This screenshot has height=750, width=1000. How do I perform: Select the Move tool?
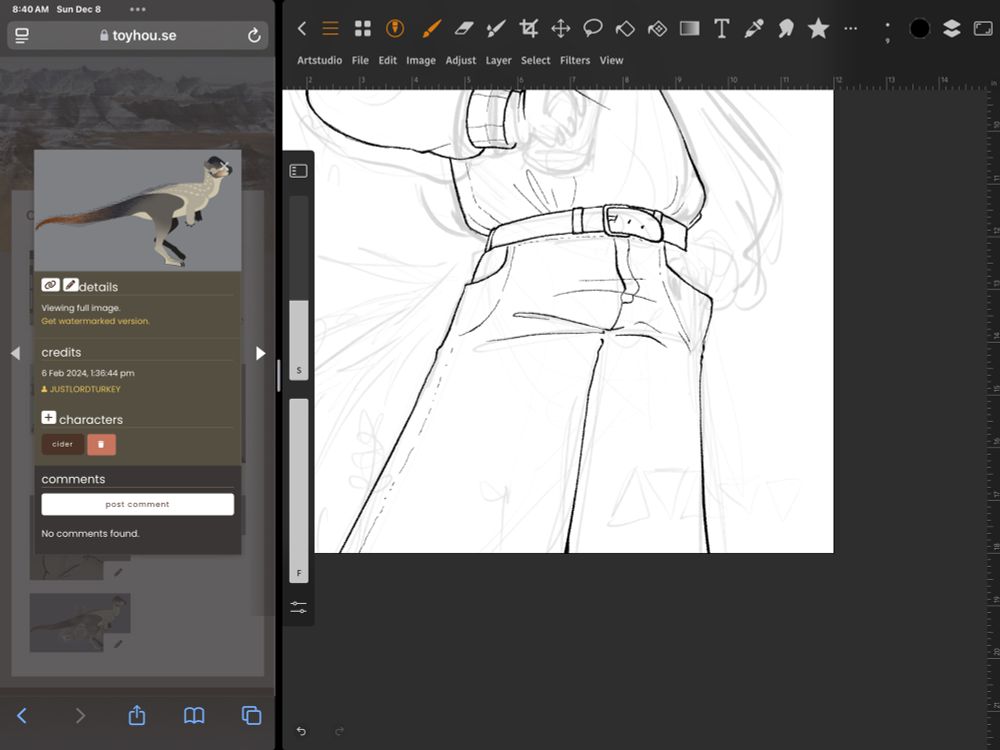pos(561,29)
